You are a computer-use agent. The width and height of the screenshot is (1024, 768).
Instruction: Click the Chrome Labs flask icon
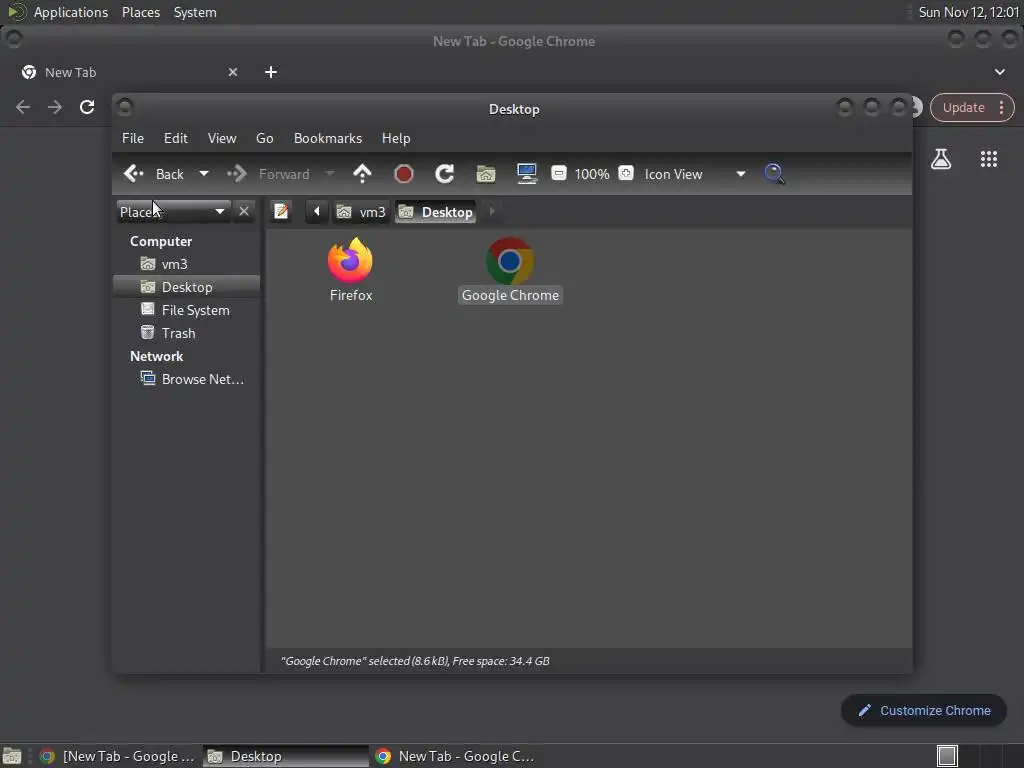coord(941,159)
